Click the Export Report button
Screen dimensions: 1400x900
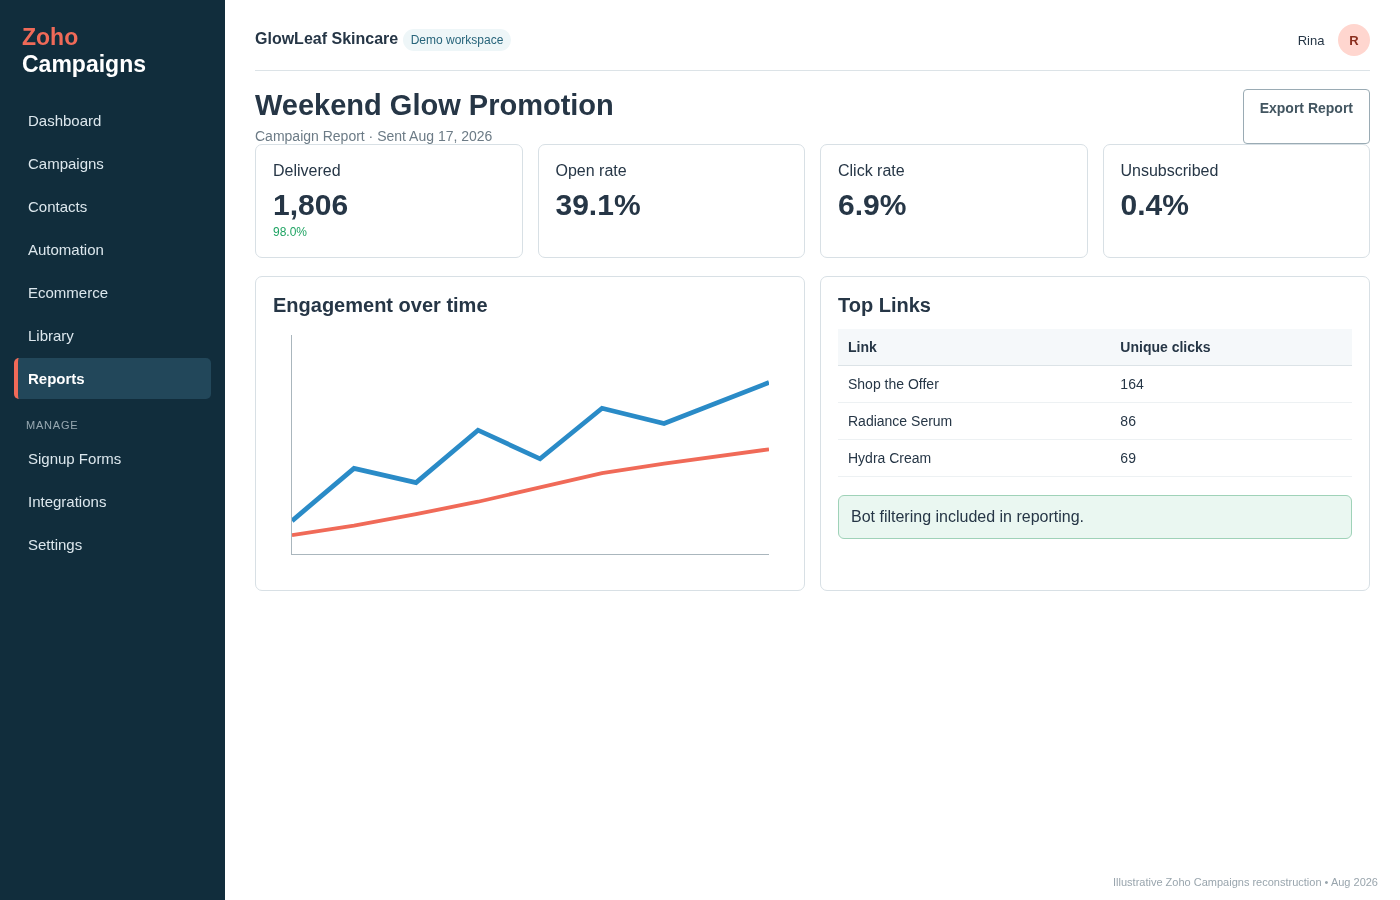click(1306, 116)
